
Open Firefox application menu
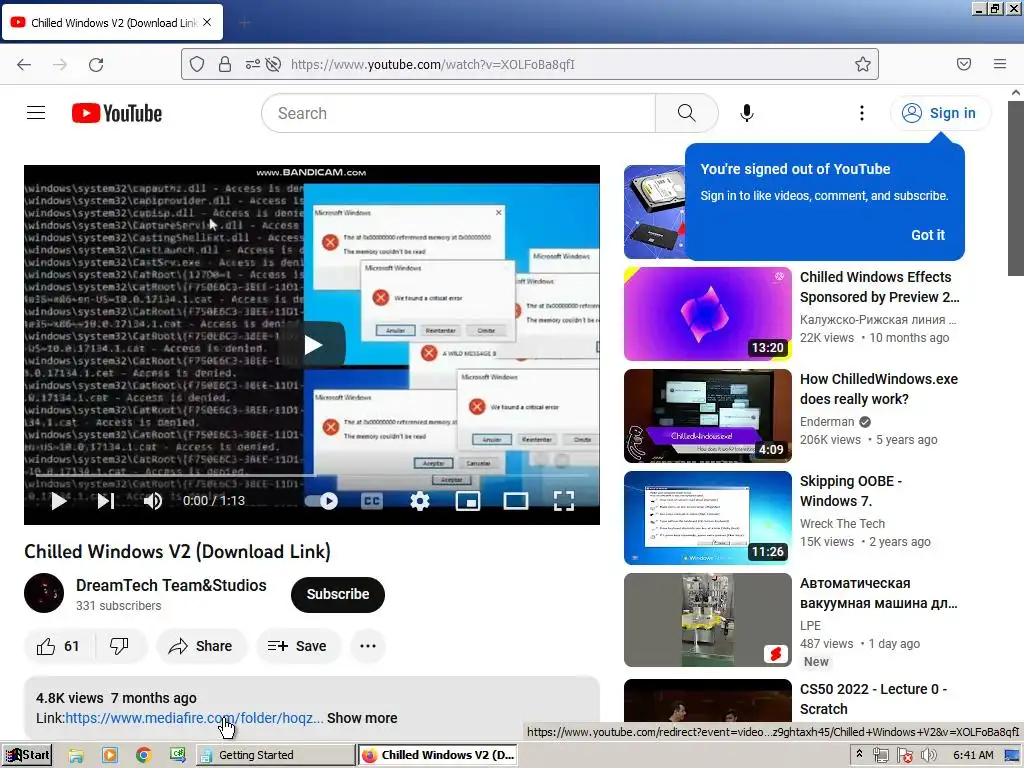[1000, 64]
